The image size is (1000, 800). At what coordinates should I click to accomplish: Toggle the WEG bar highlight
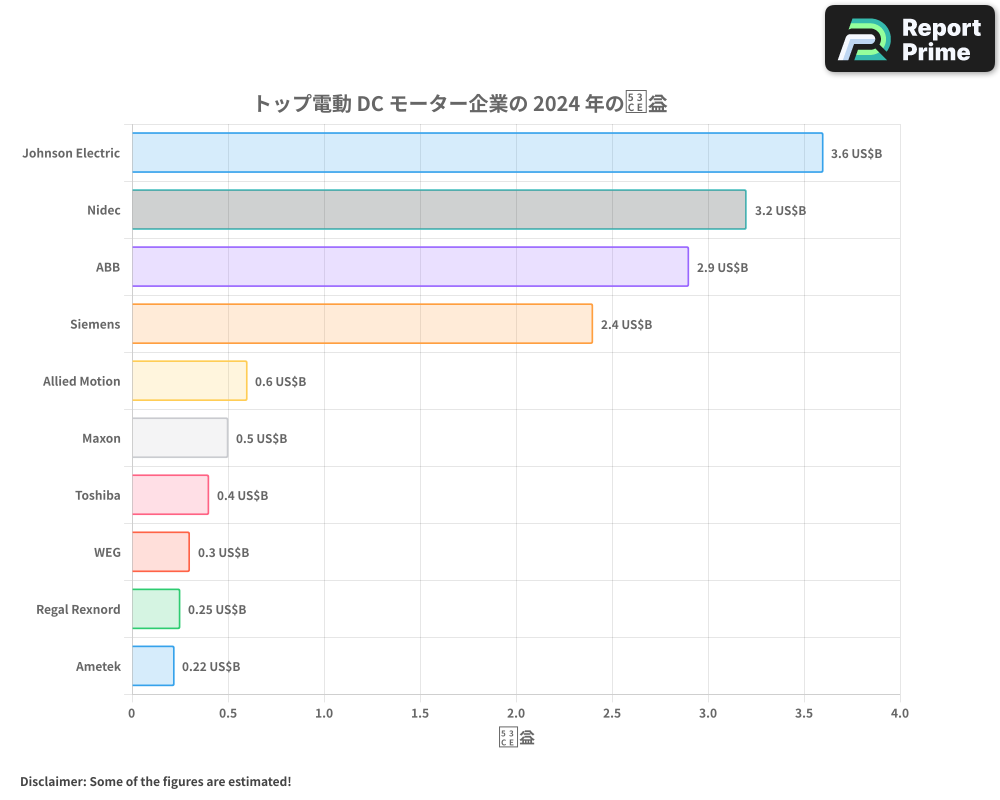click(x=158, y=552)
